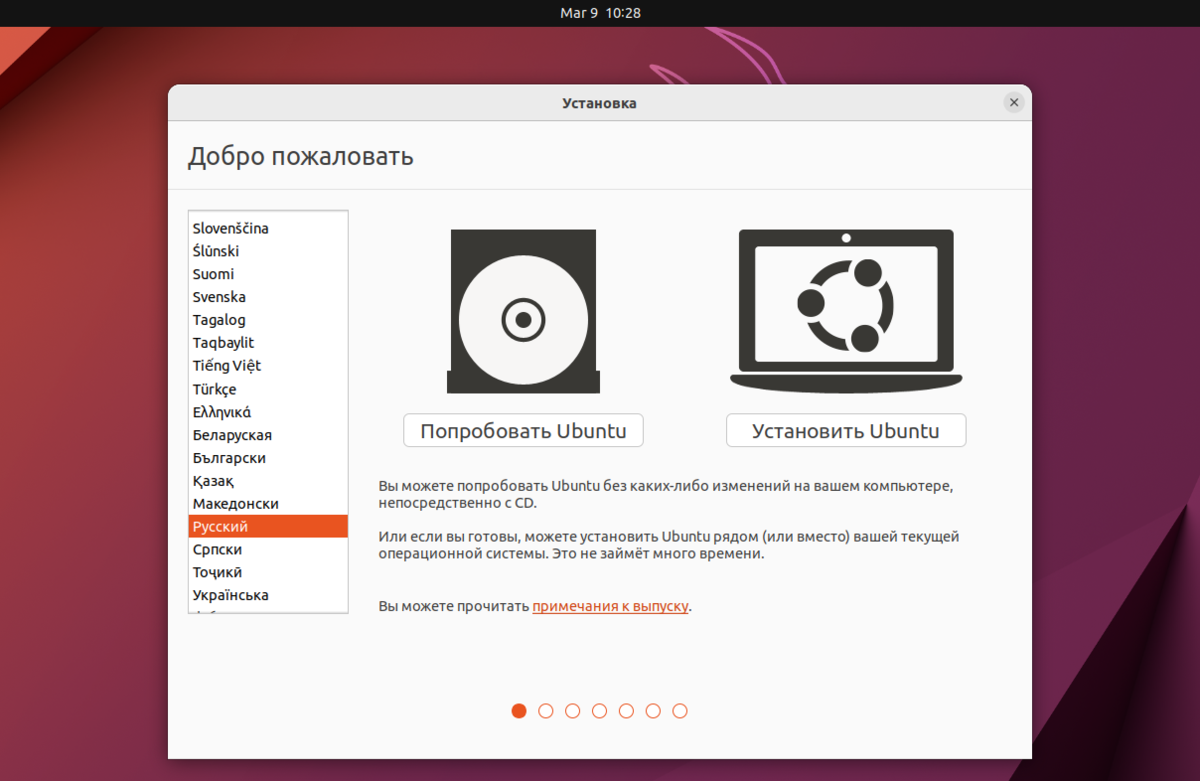This screenshot has width=1200, height=781.
Task: Select Slovenščina in the language list
Action: pos(268,228)
